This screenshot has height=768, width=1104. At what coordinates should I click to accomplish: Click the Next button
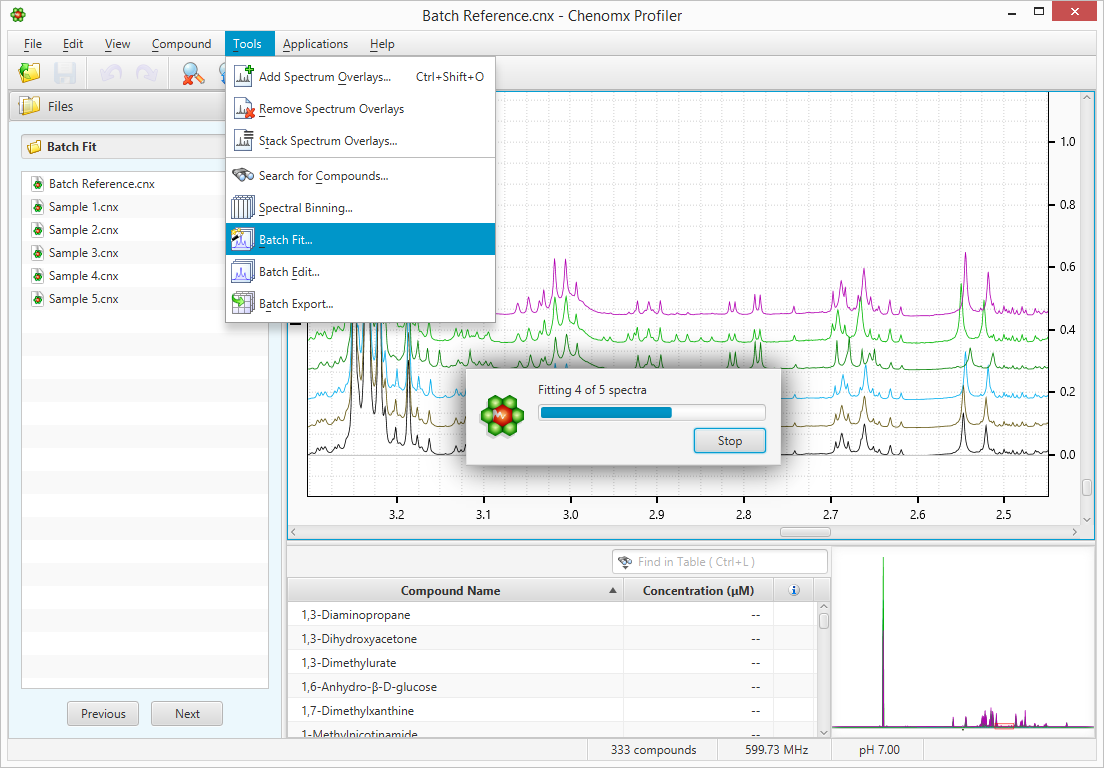point(187,714)
